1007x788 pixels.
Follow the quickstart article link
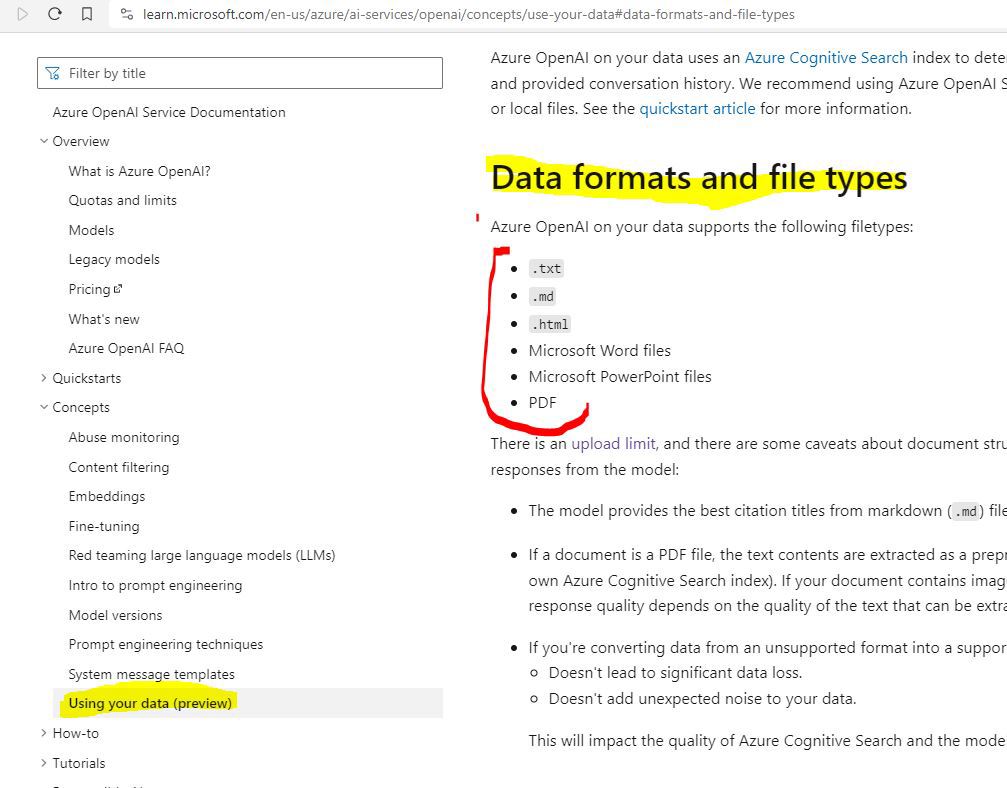(697, 109)
